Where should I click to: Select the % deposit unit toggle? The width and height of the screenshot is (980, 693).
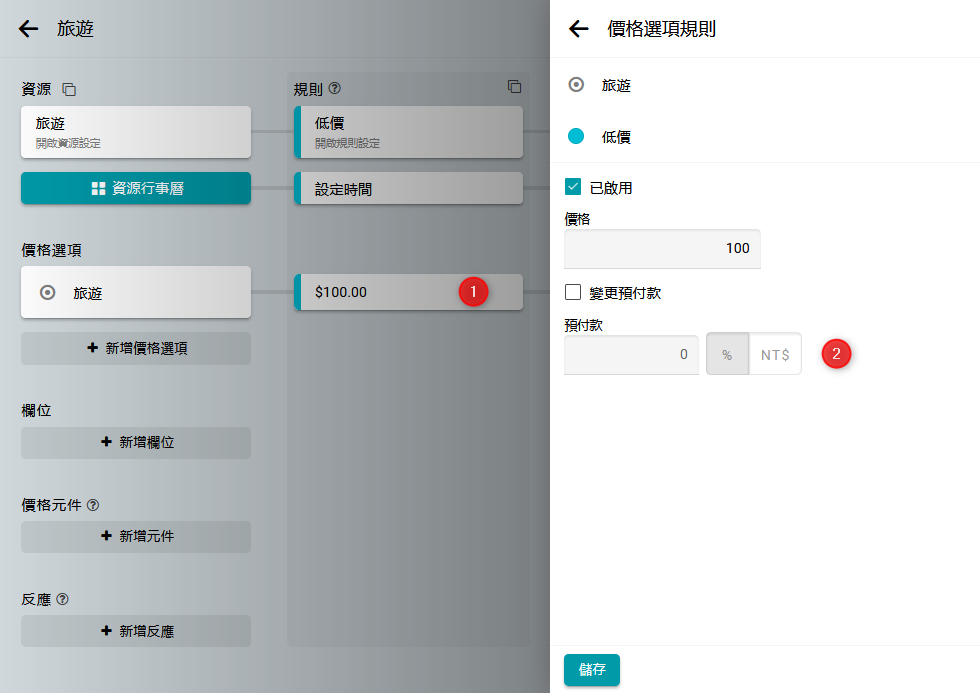[x=727, y=354]
